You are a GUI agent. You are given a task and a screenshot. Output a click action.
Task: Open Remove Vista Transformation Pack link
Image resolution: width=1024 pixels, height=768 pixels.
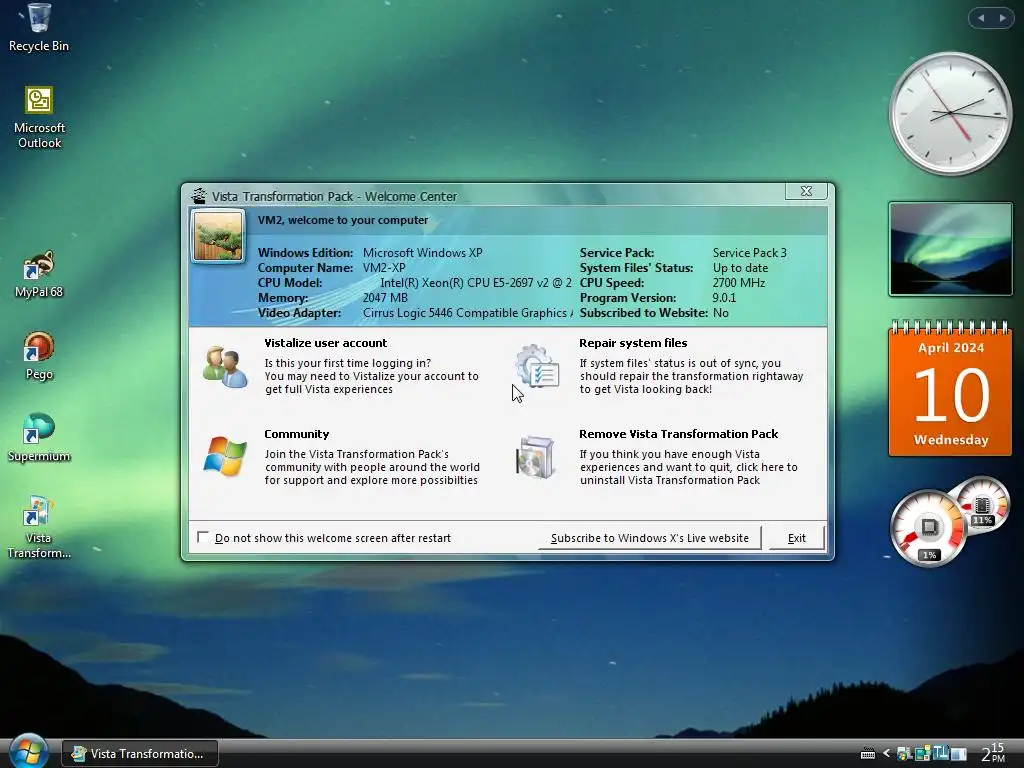click(679, 434)
